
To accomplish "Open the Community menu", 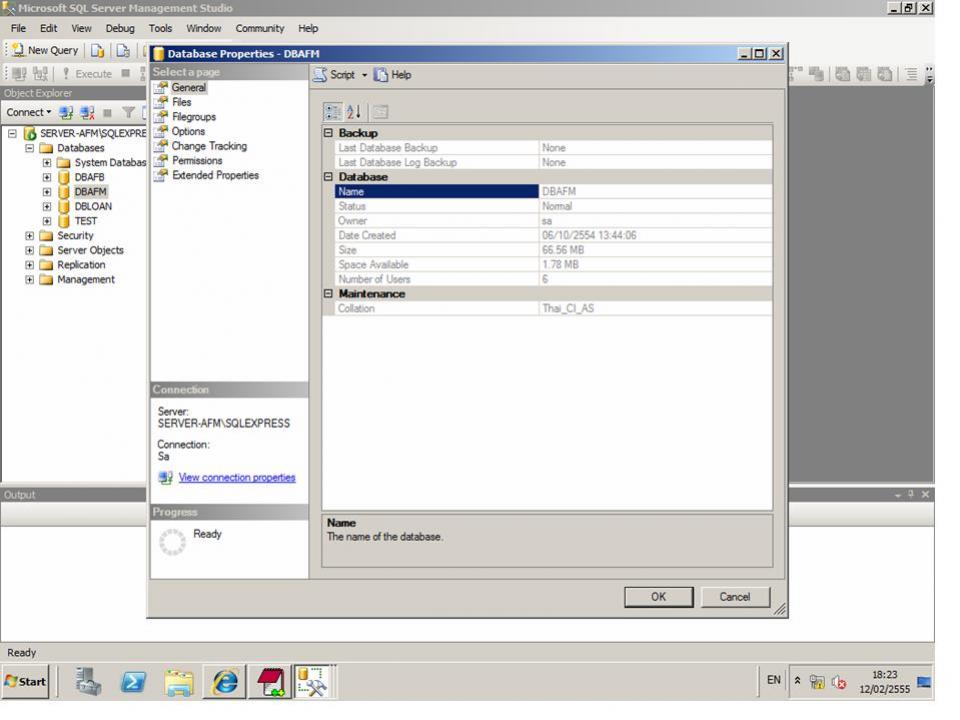I will pos(260,28).
